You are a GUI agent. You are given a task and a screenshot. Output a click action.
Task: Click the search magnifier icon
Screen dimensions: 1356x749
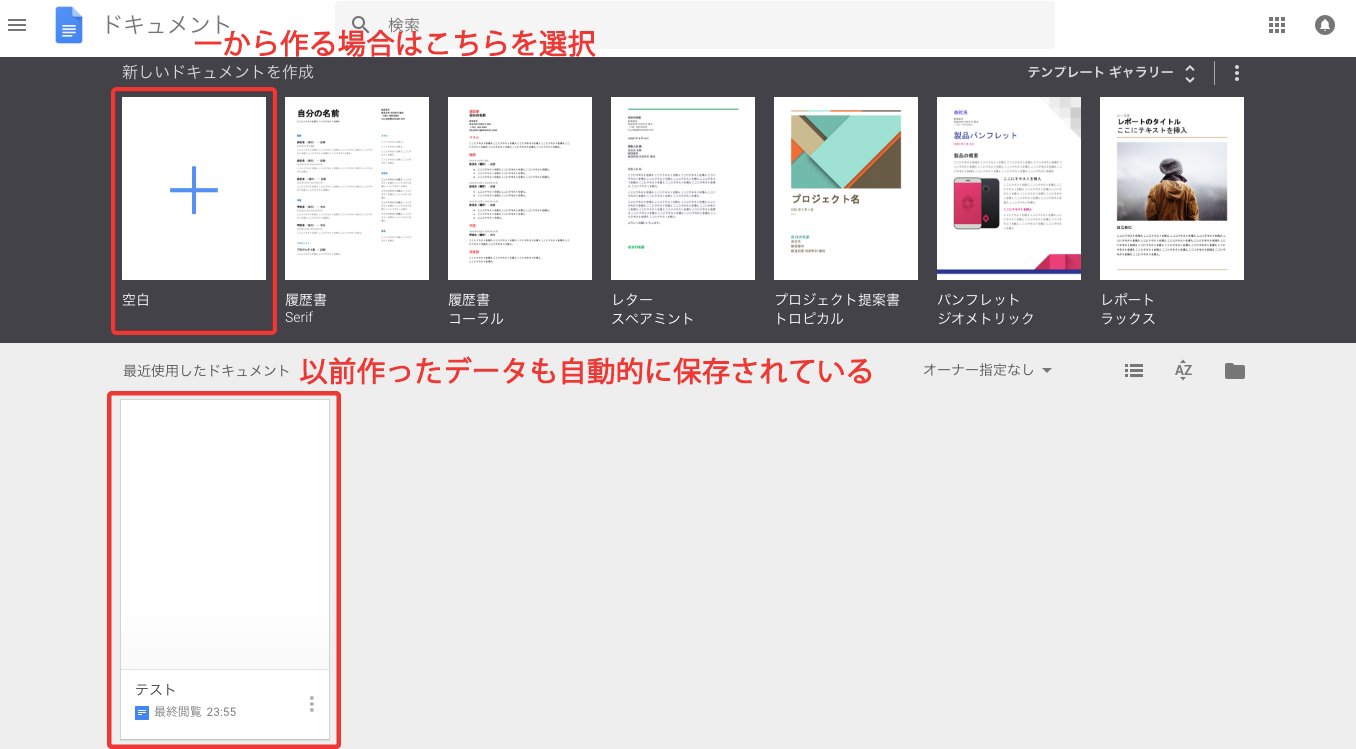pos(360,25)
